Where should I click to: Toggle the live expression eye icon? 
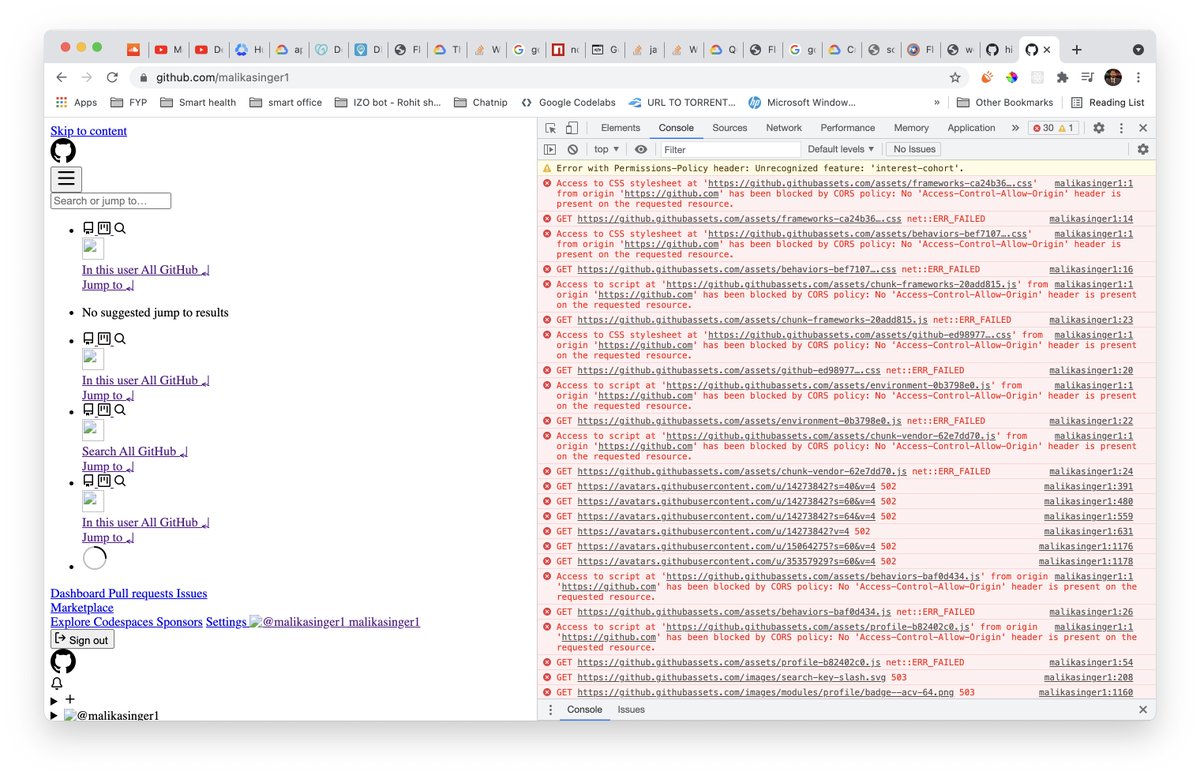[641, 149]
